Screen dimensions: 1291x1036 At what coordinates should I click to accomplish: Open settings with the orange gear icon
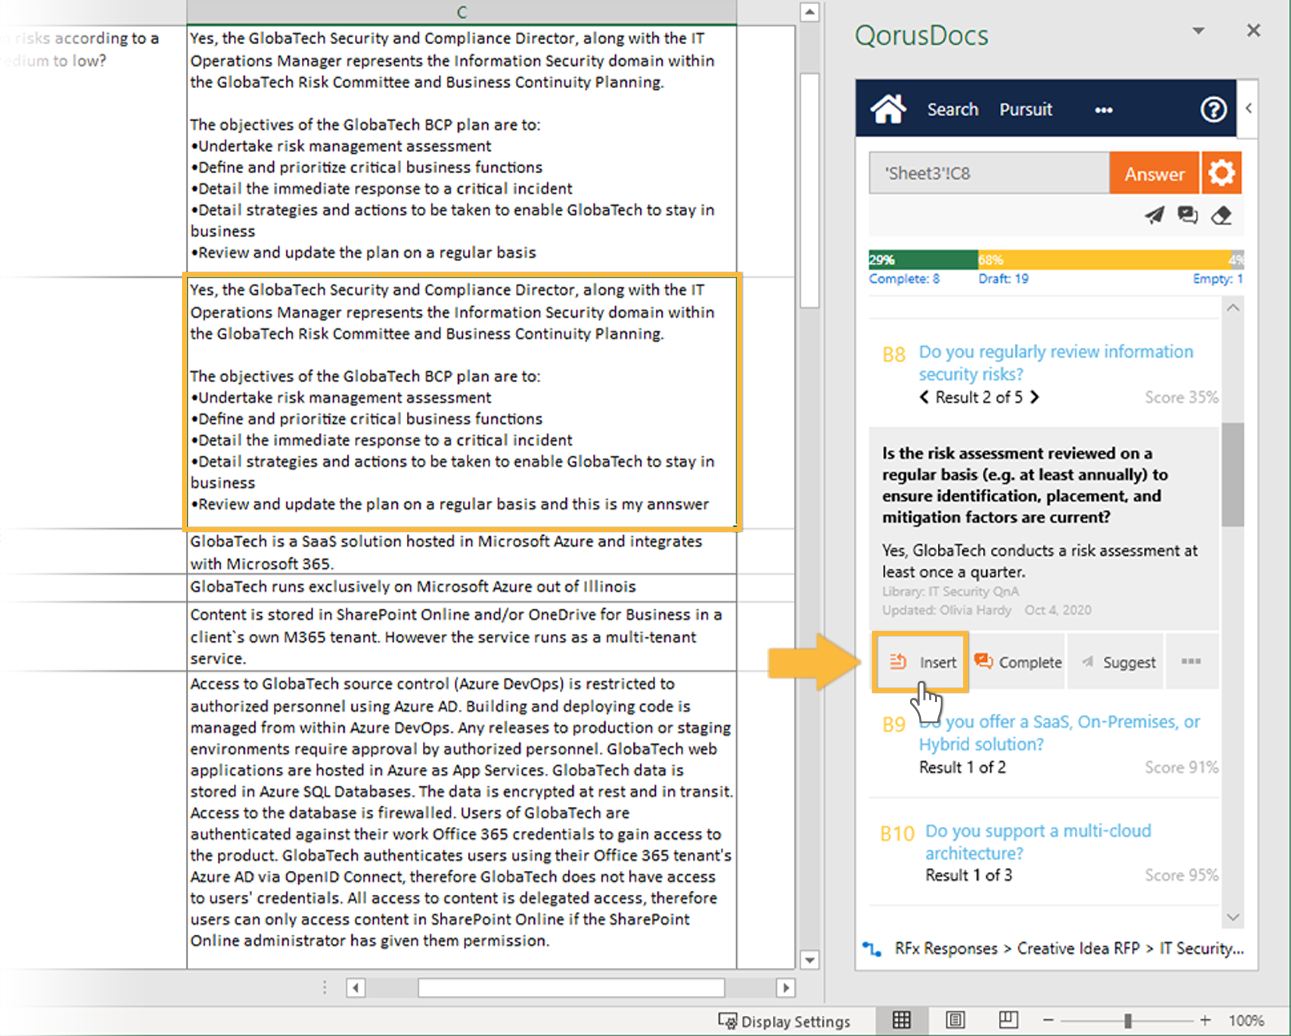point(1221,173)
